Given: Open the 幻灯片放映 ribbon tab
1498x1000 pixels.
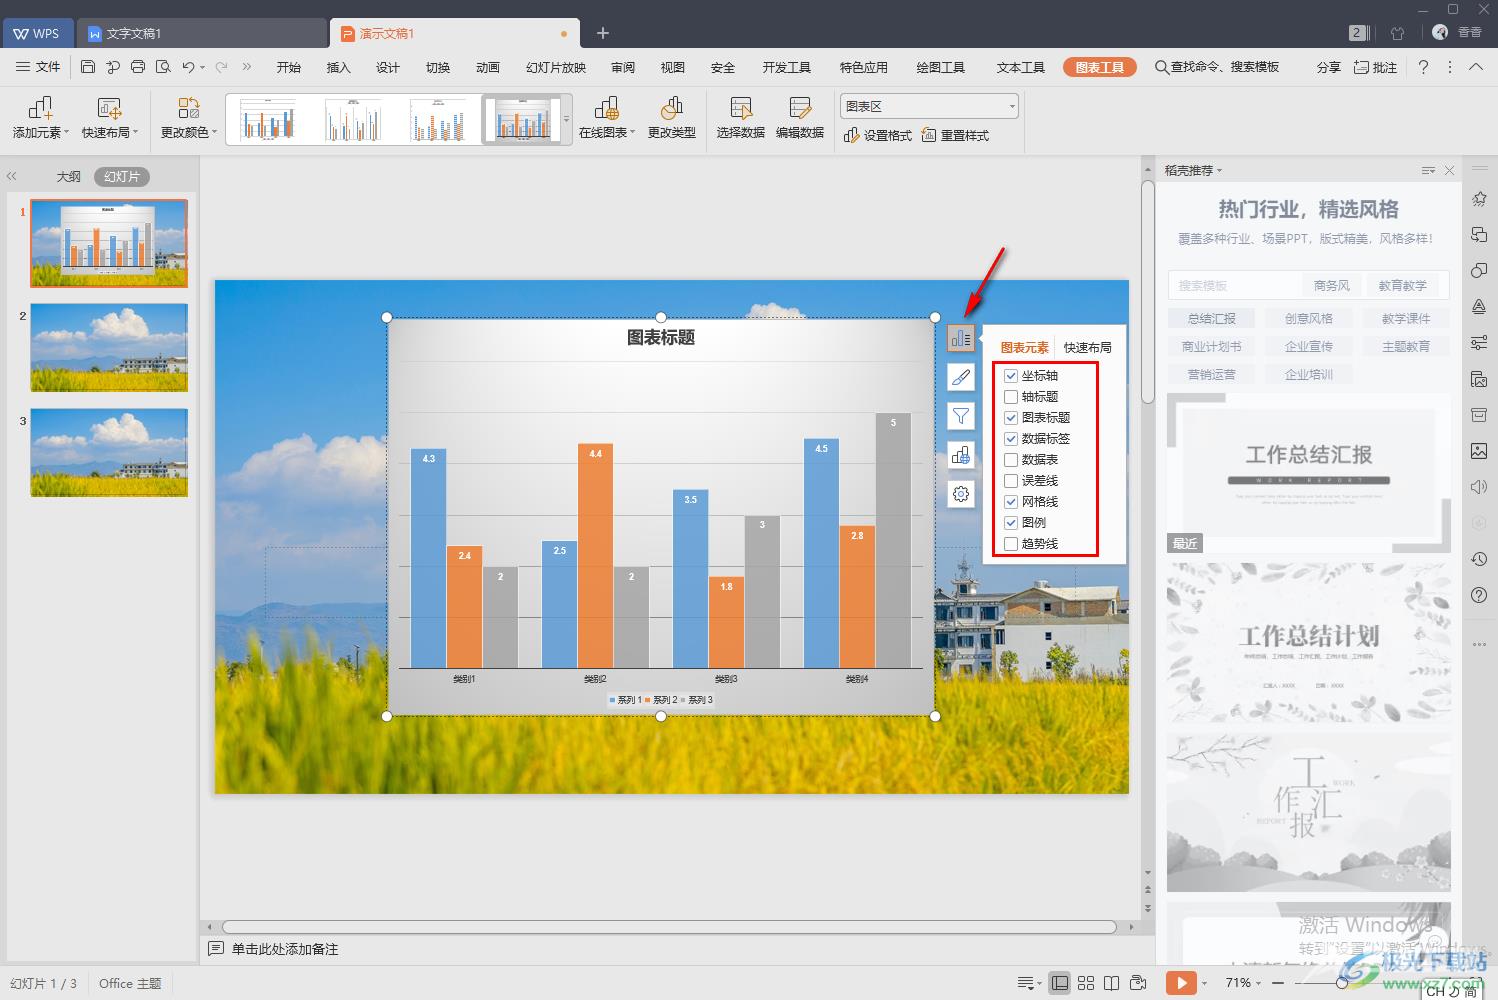Looking at the screenshot, I should click(x=556, y=67).
